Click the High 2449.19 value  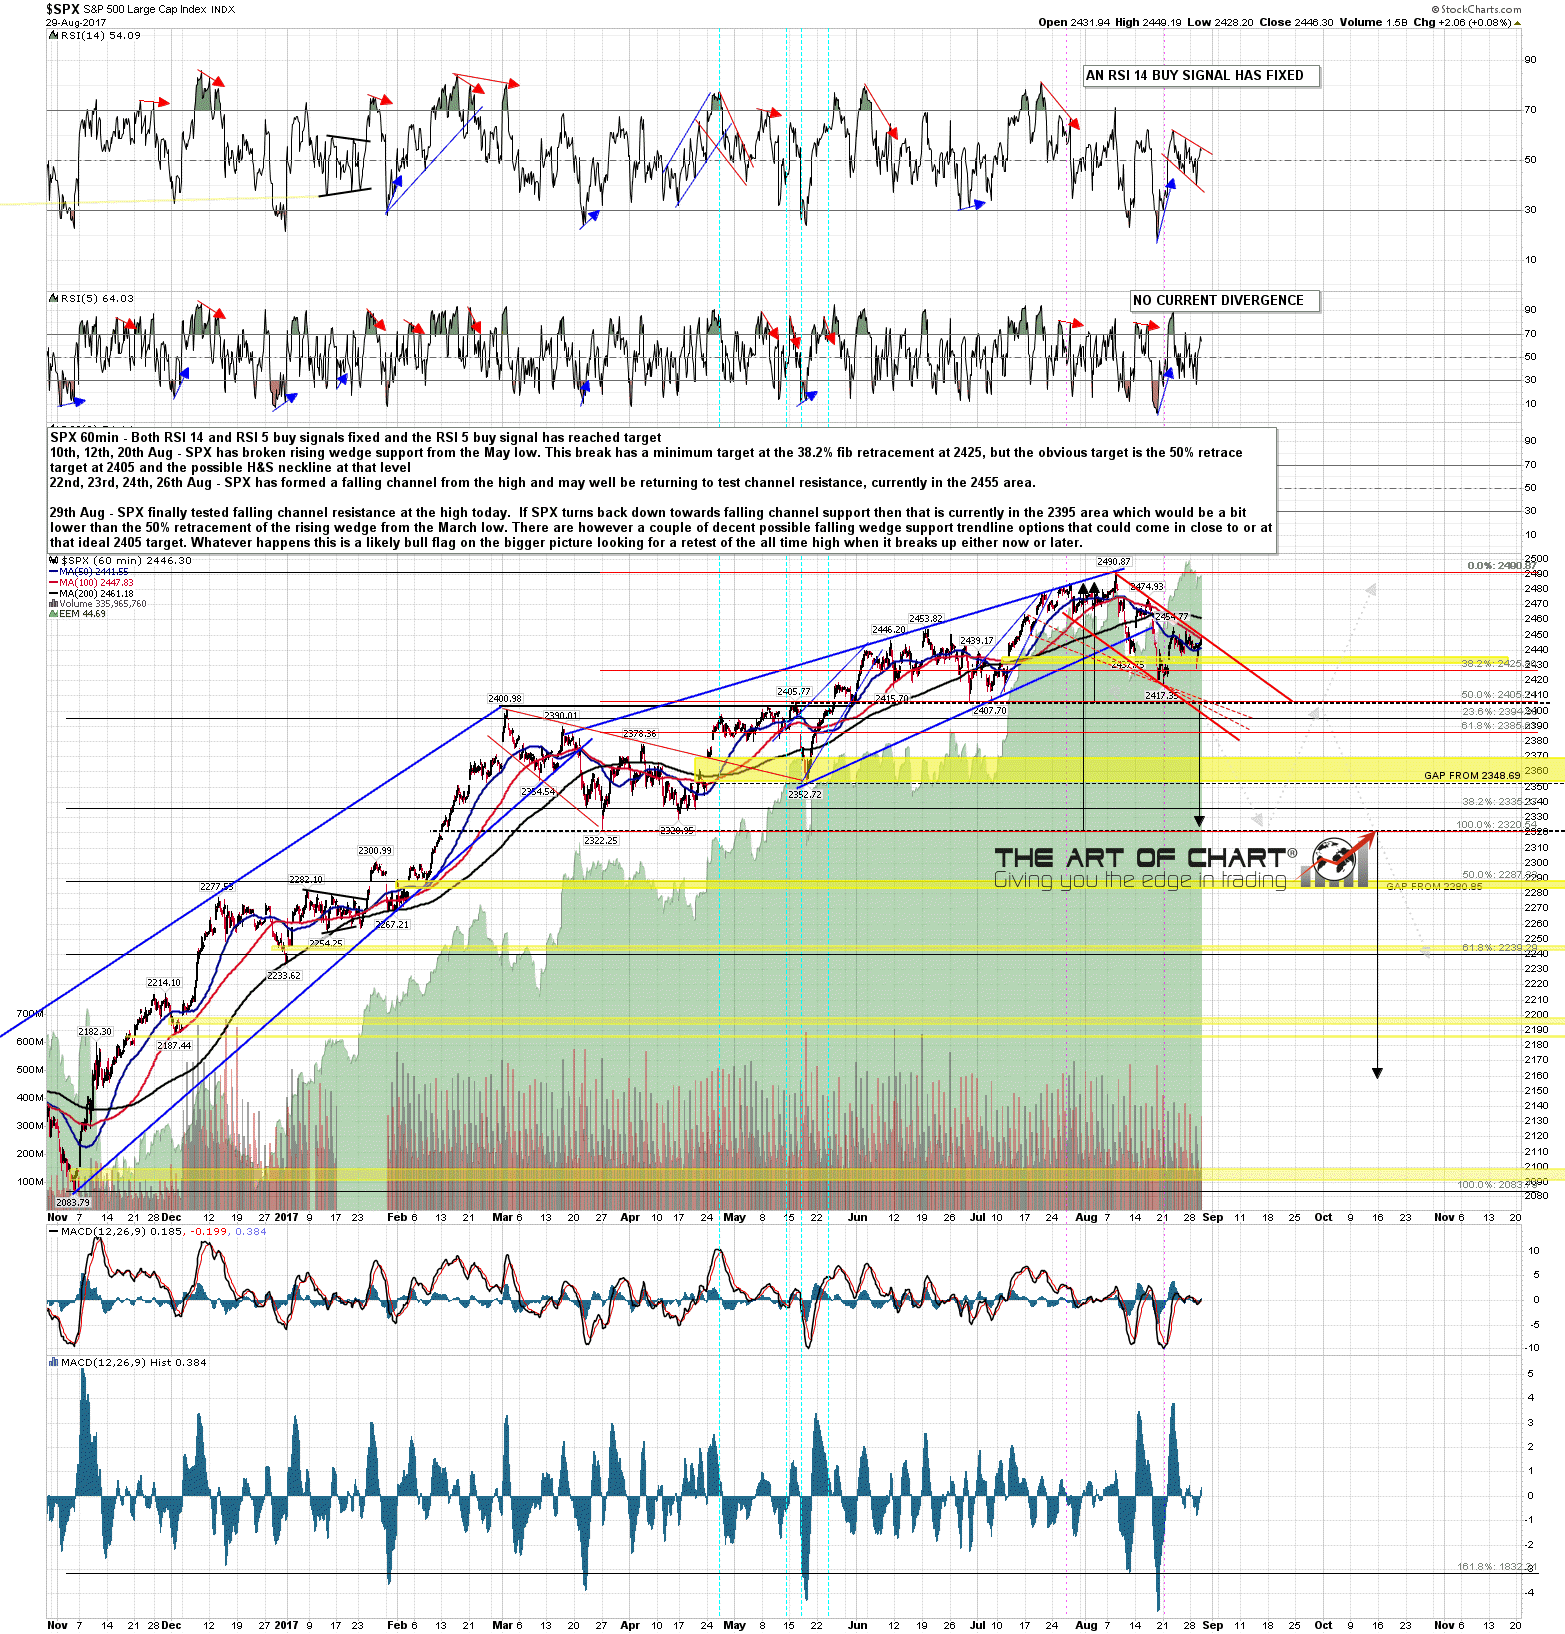coord(1149,22)
